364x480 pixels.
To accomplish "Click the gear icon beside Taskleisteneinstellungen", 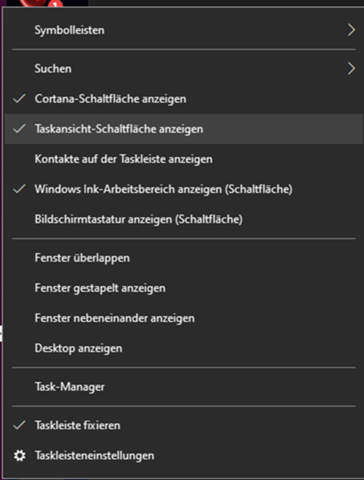I will pos(20,455).
